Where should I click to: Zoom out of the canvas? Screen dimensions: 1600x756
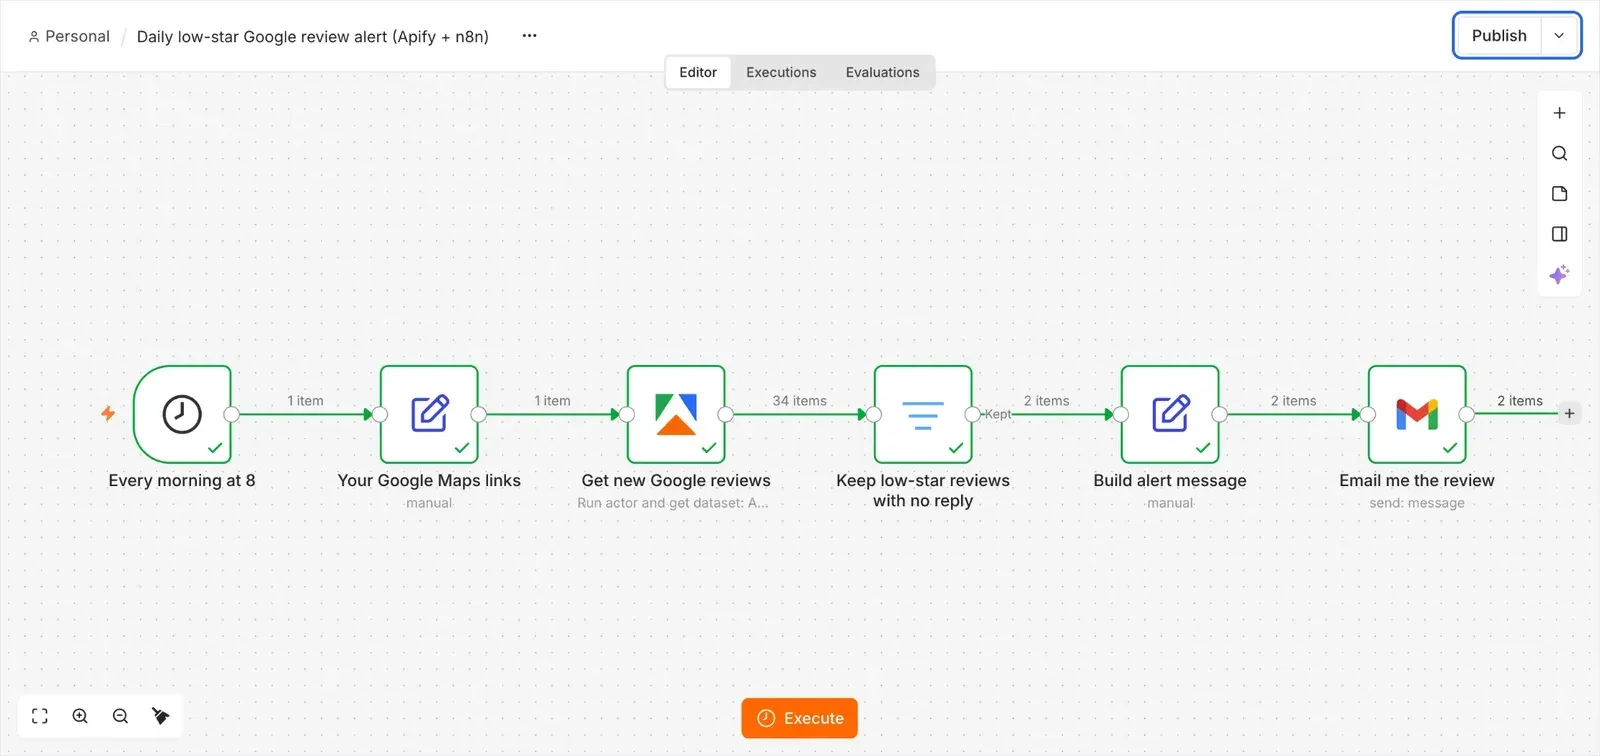coord(120,716)
